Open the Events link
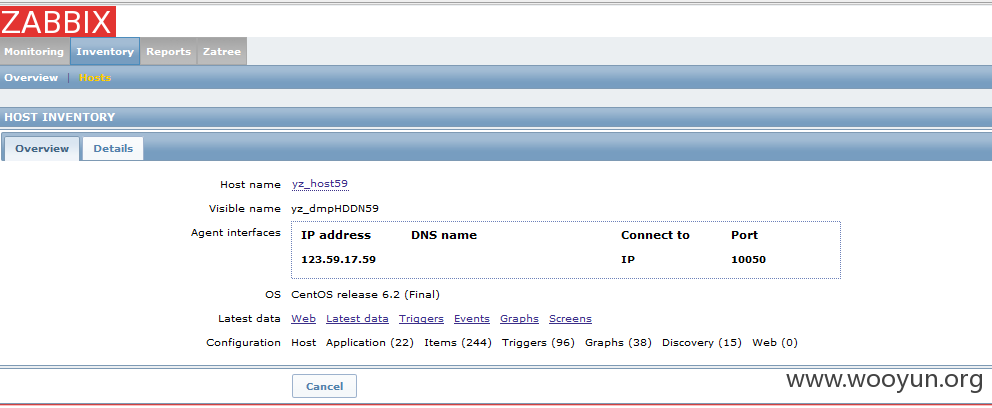992x408 pixels. coord(472,319)
